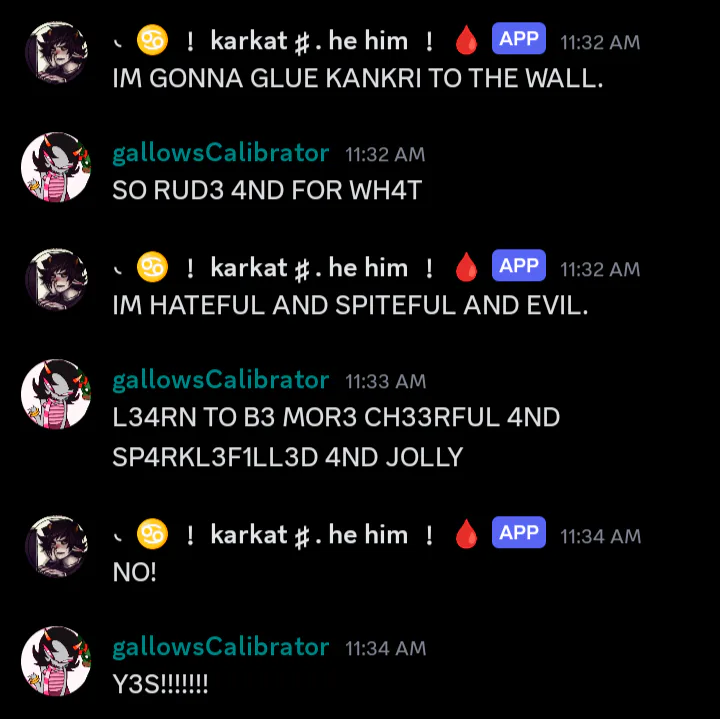Click the APP badge on the NO! message
The height and width of the screenshot is (719, 720).
point(518,532)
